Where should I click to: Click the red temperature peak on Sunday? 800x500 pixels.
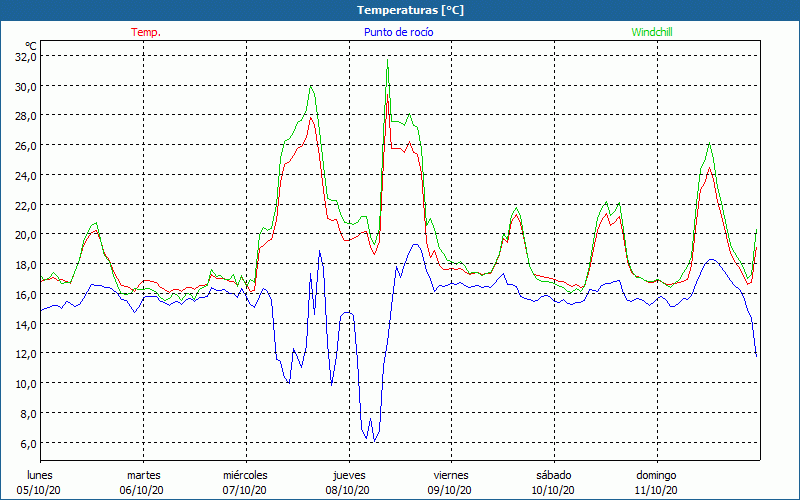[709, 168]
